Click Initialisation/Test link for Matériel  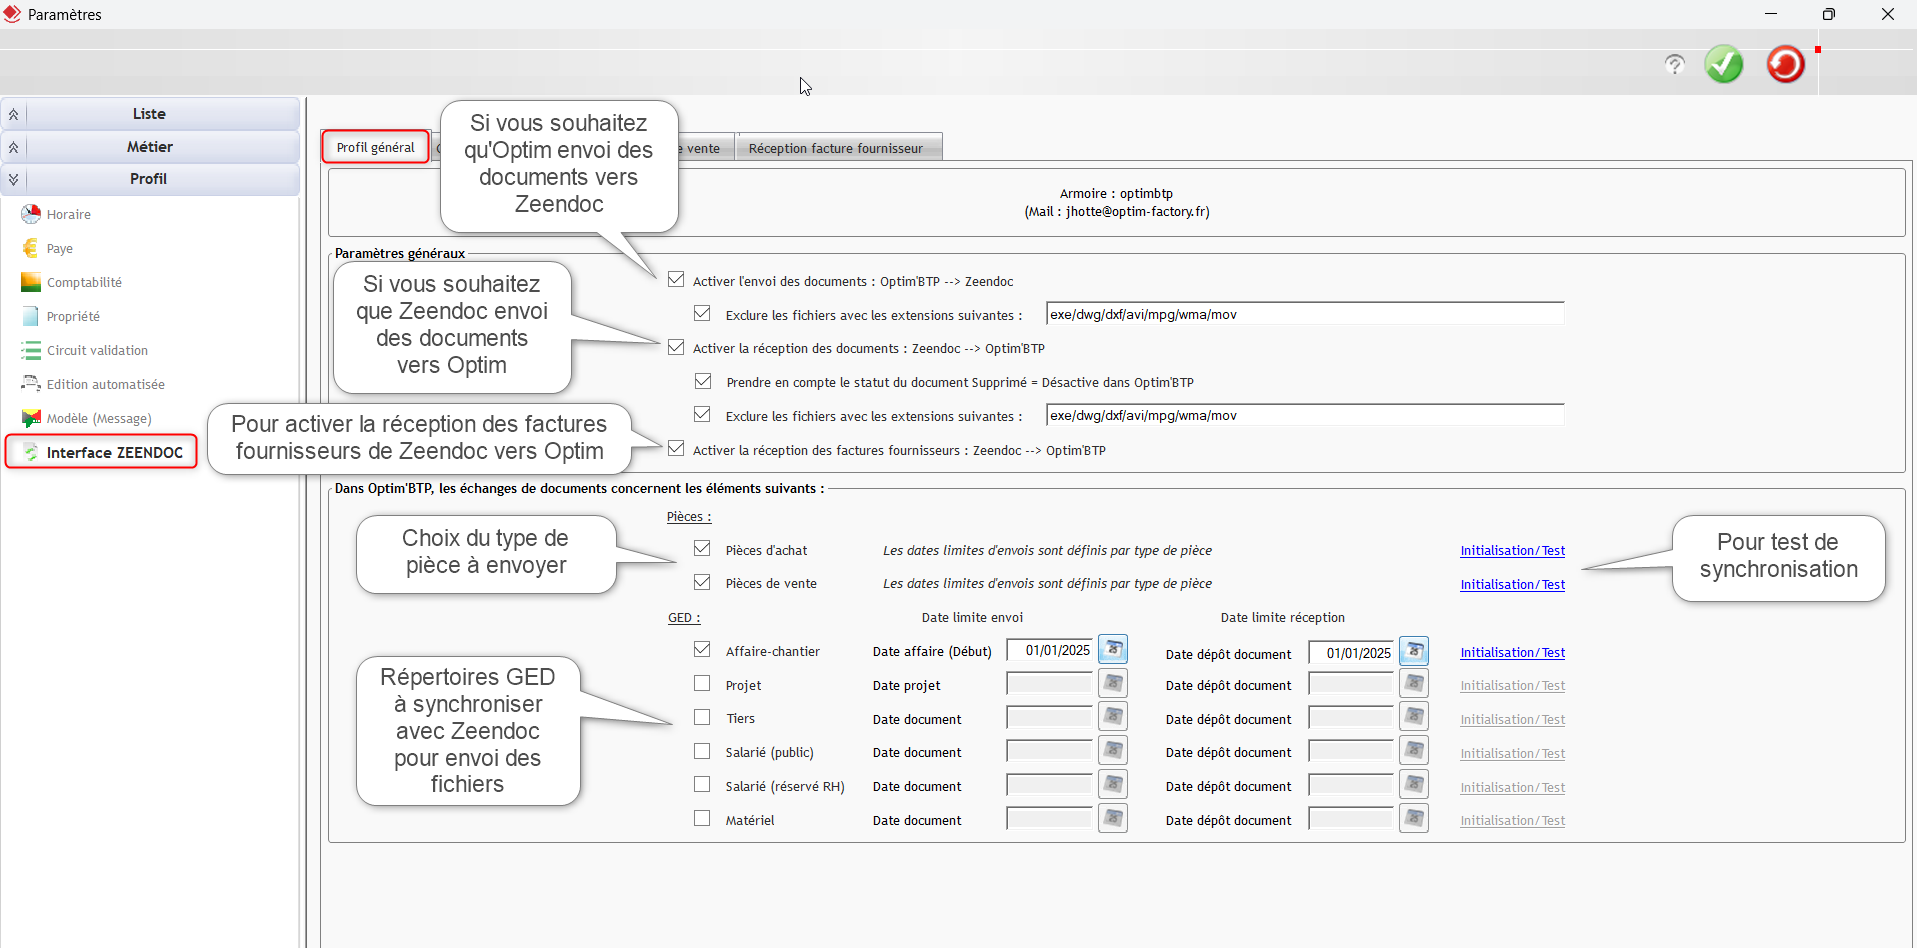(x=1512, y=821)
